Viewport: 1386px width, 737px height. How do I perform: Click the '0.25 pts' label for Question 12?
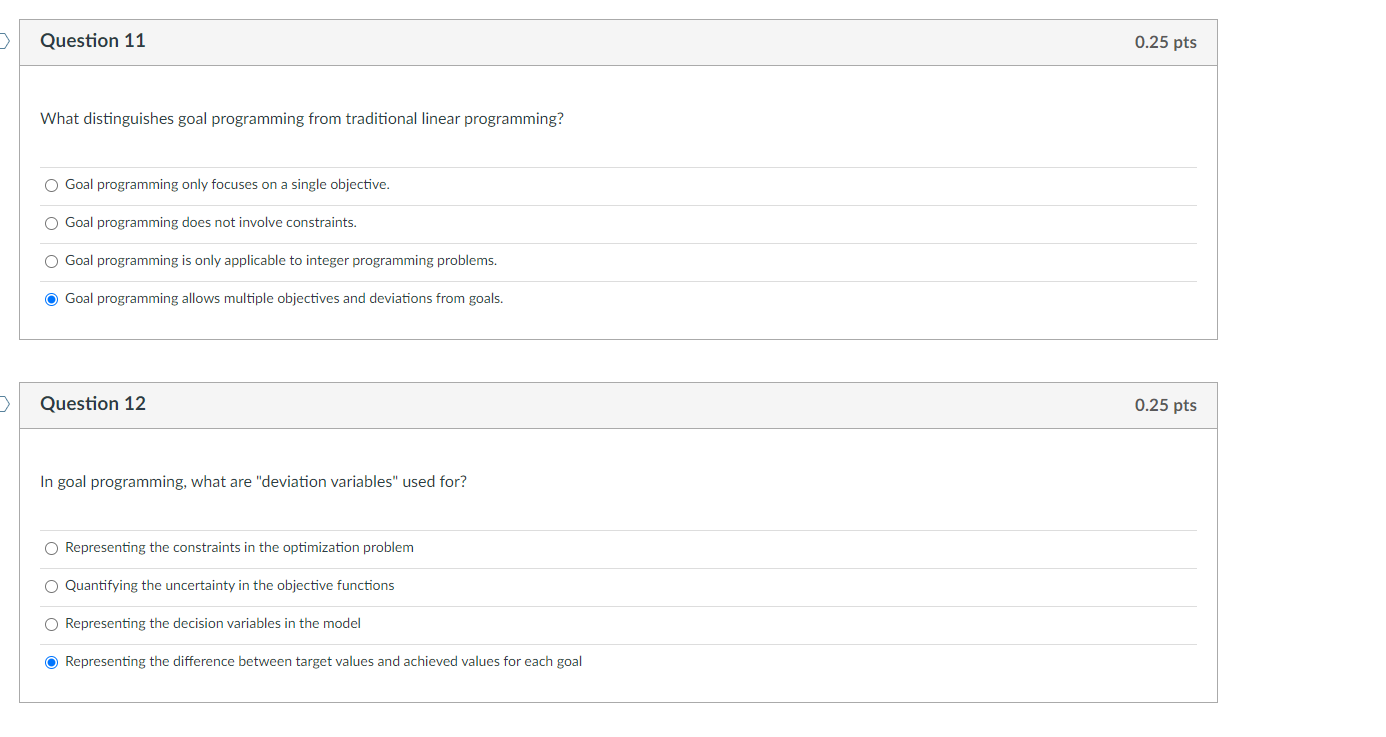tap(1165, 405)
